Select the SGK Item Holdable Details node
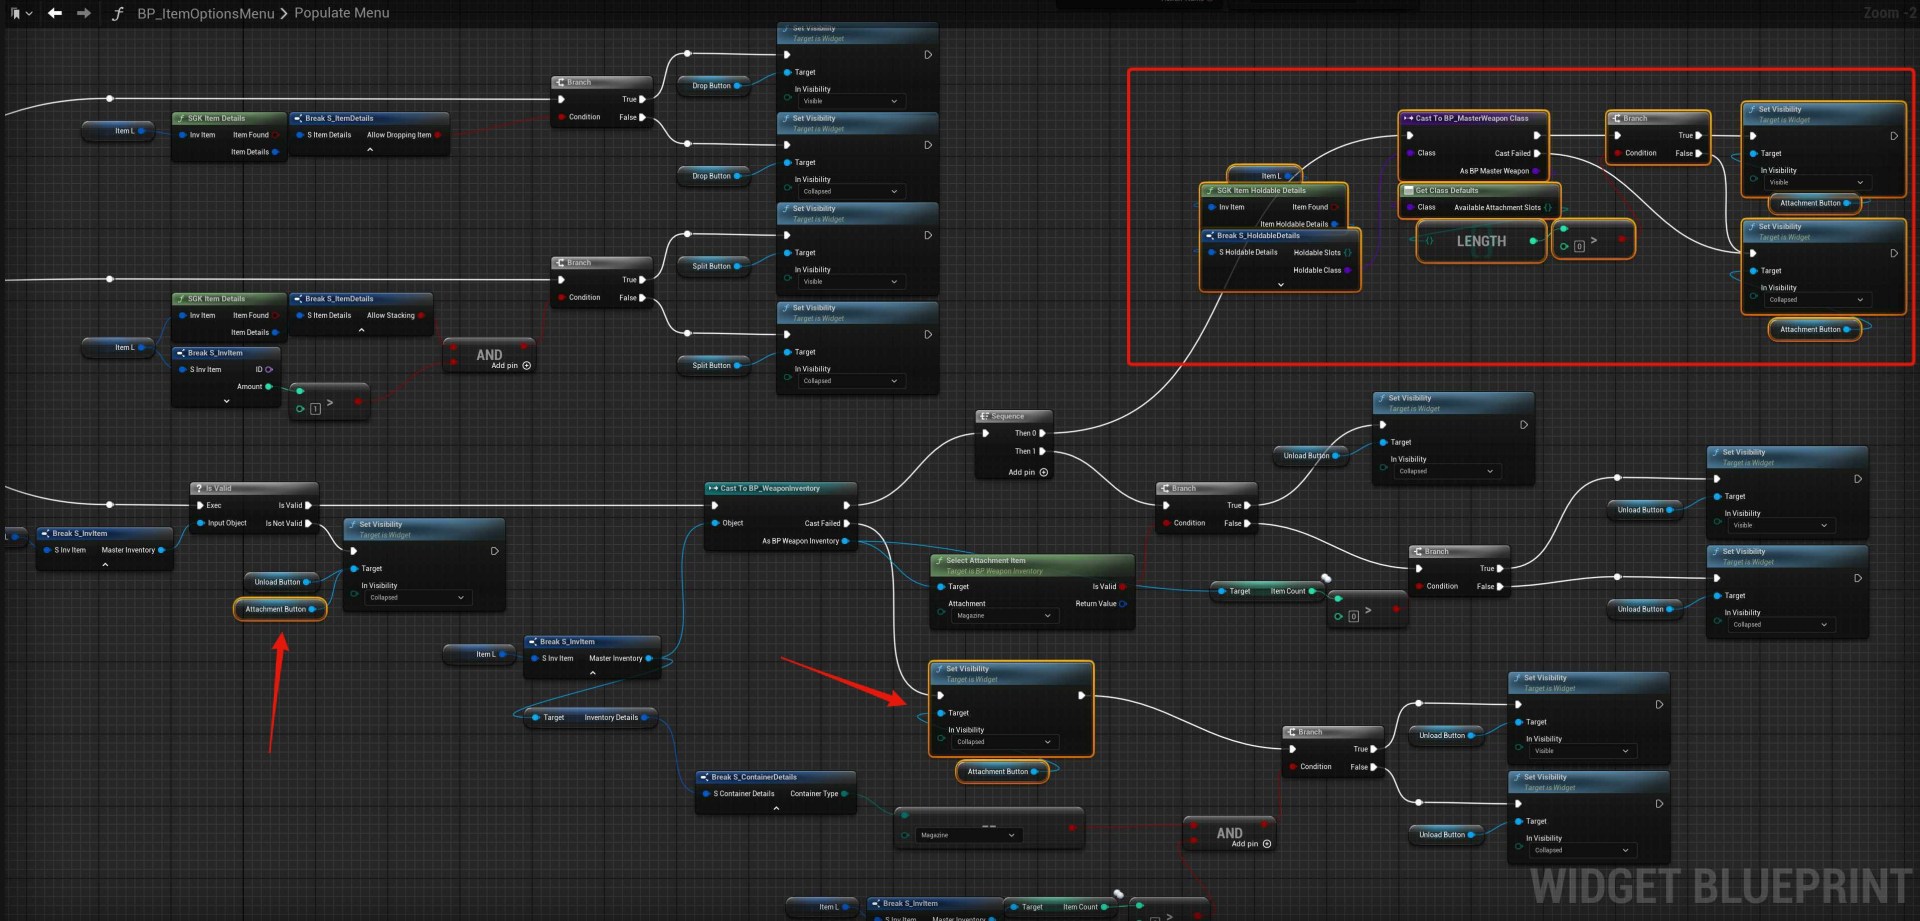The image size is (1920, 921). click(1260, 190)
